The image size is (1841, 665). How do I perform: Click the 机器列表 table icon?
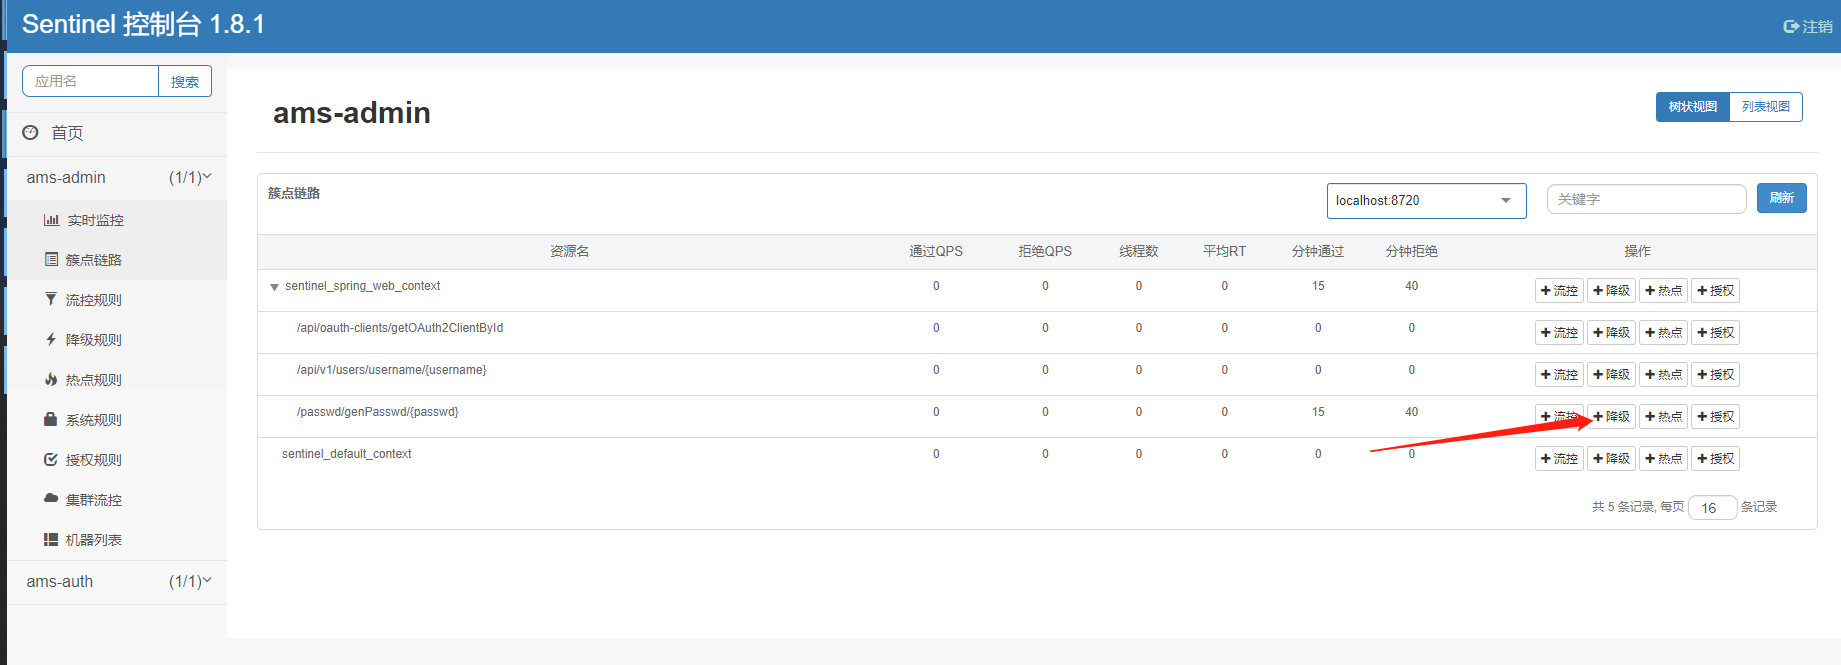click(51, 540)
